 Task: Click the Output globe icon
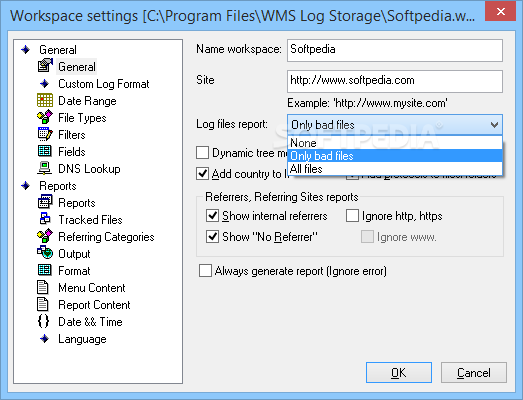coord(45,253)
